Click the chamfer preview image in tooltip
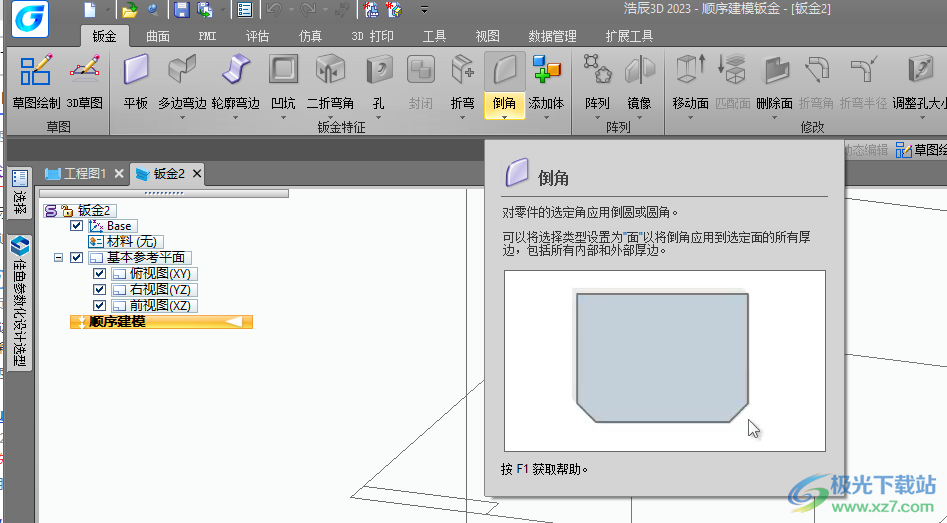 coord(664,361)
